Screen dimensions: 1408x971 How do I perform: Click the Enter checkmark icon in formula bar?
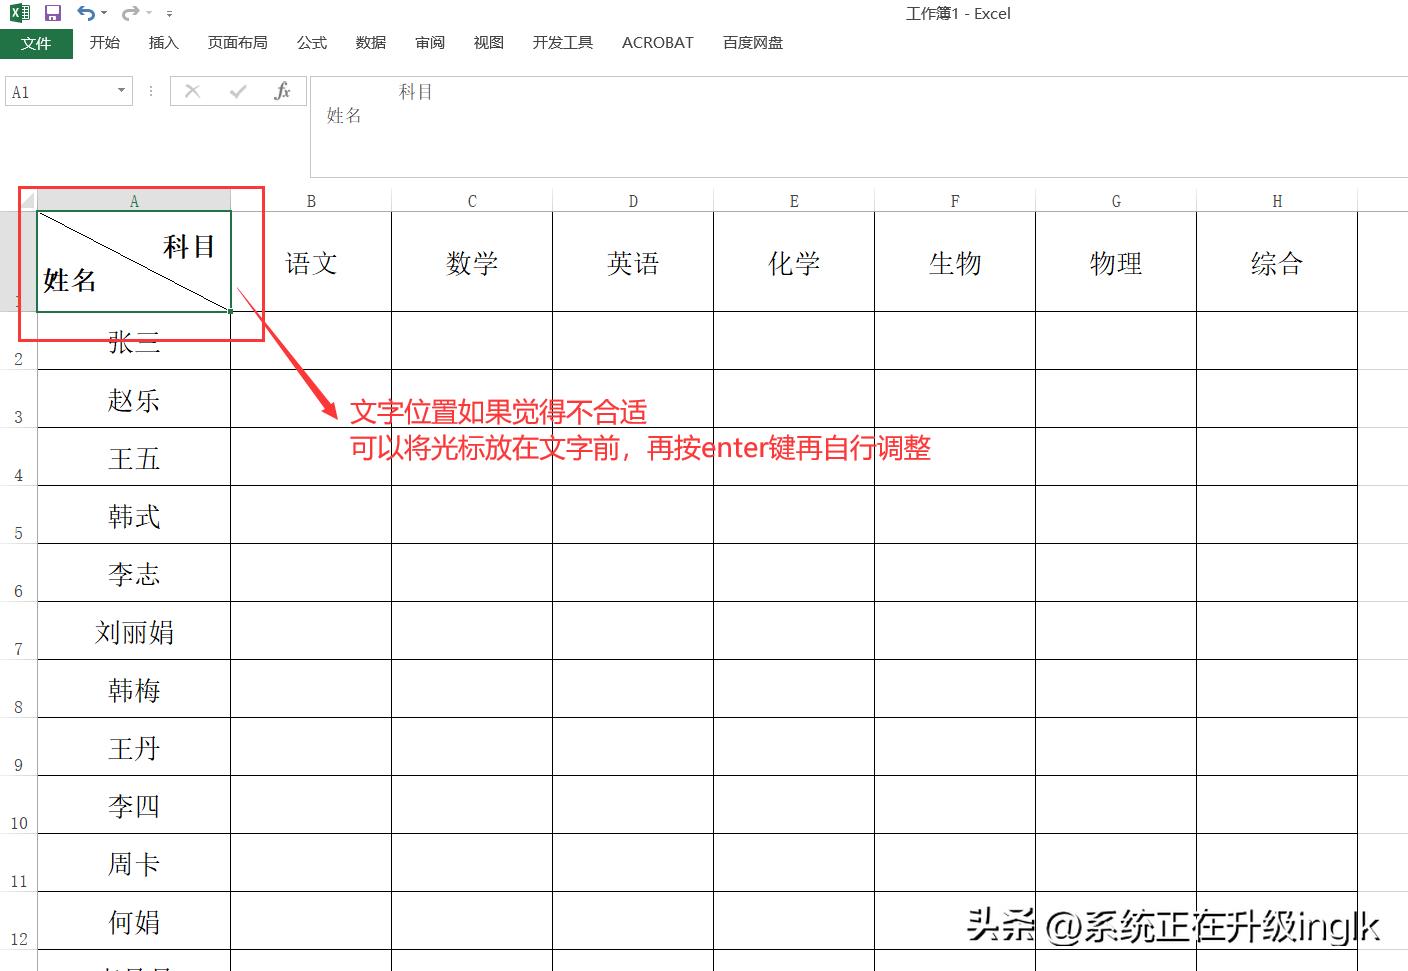[238, 92]
